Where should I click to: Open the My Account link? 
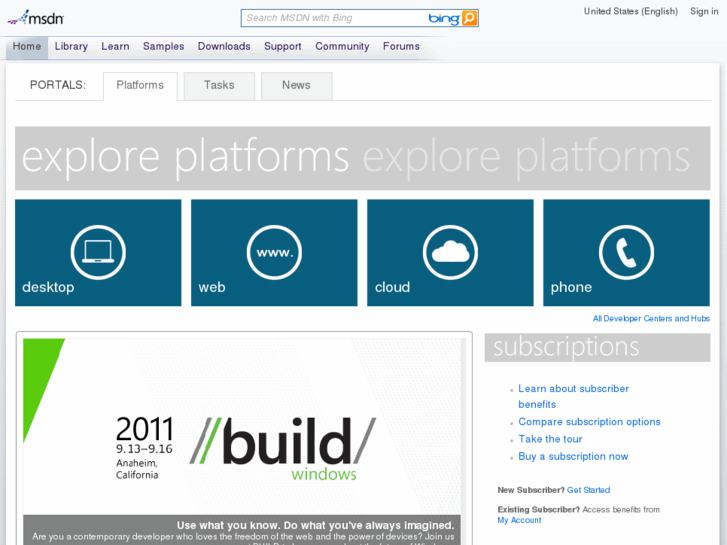519,520
